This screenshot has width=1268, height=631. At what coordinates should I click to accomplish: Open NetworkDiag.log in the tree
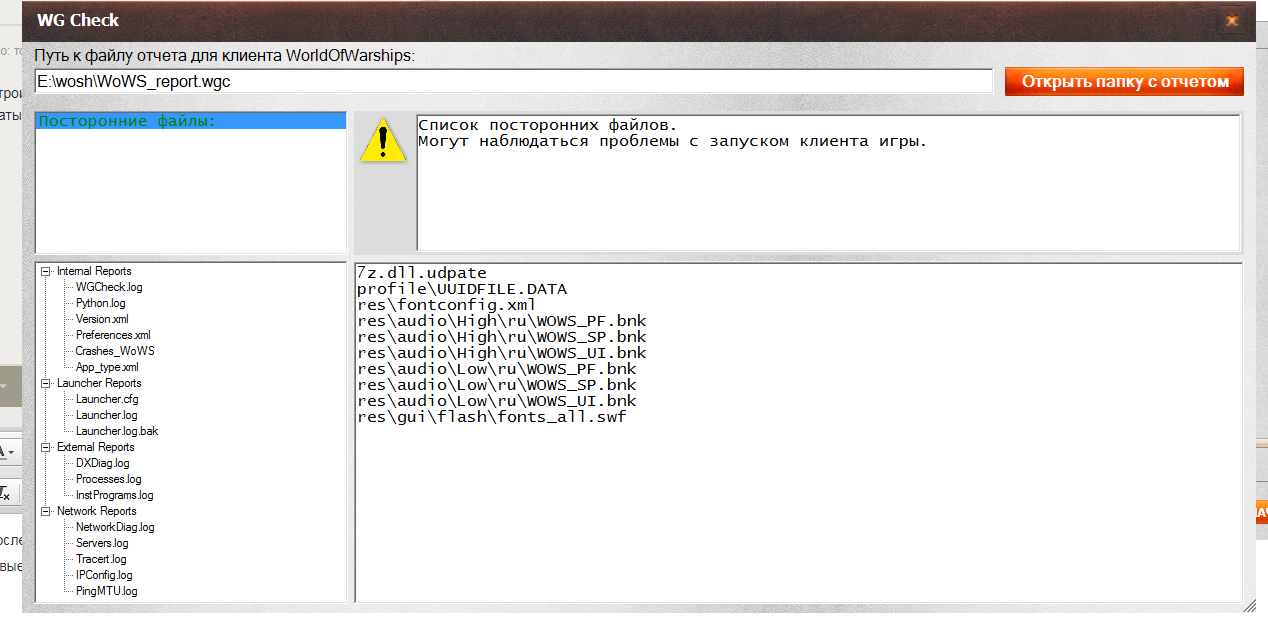pos(115,527)
